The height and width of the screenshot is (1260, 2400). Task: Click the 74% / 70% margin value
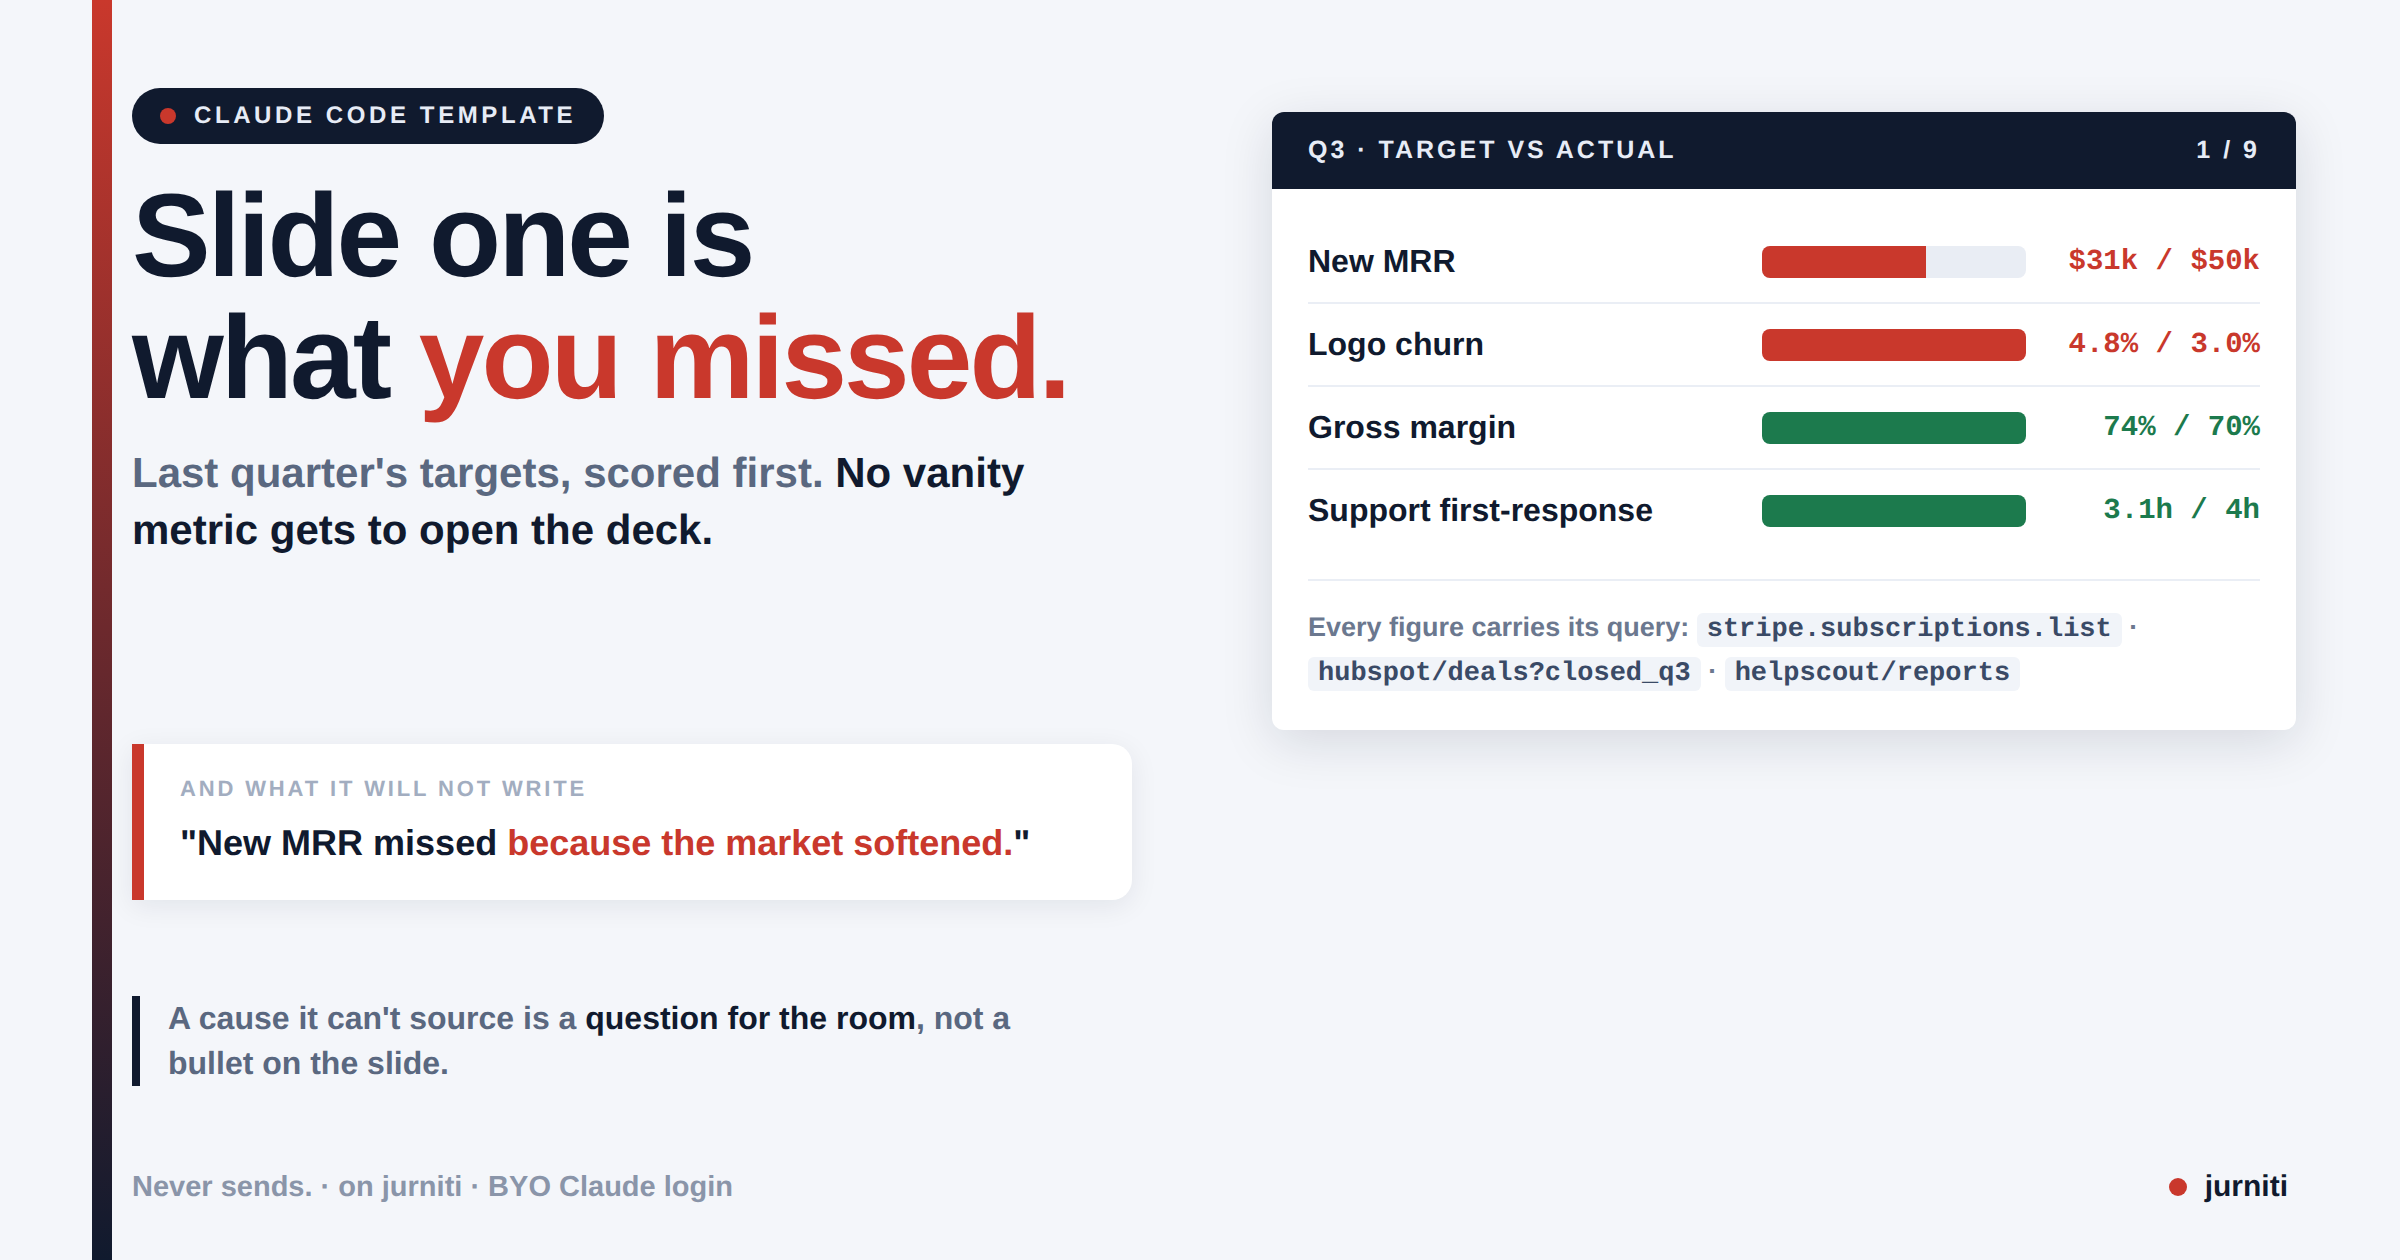2181,427
